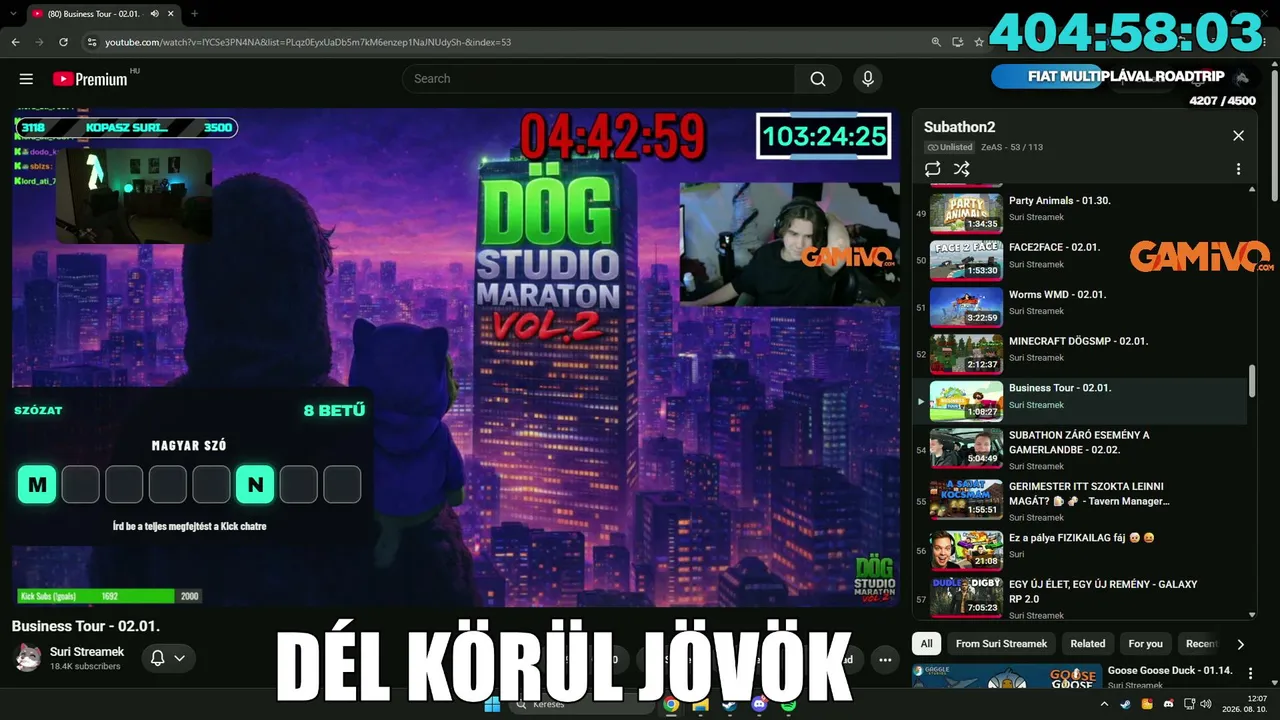Viewport: 1280px width, 720px height.
Task: Bookmark this page with the star
Action: (979, 42)
